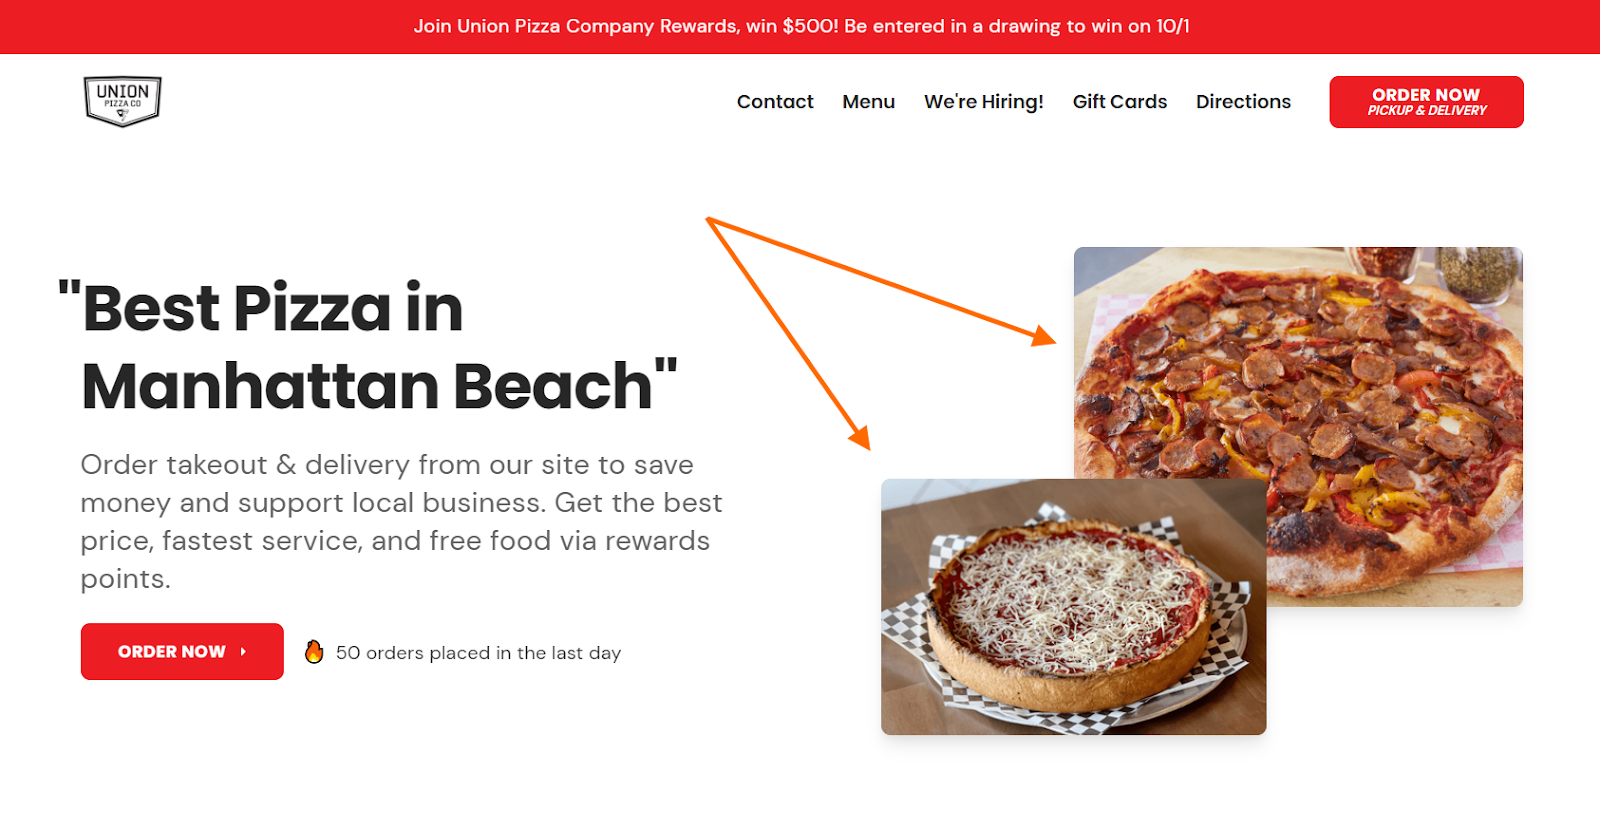Click header ORDER NOW Pickup & Delivery button
The height and width of the screenshot is (814, 1600).
tap(1426, 102)
